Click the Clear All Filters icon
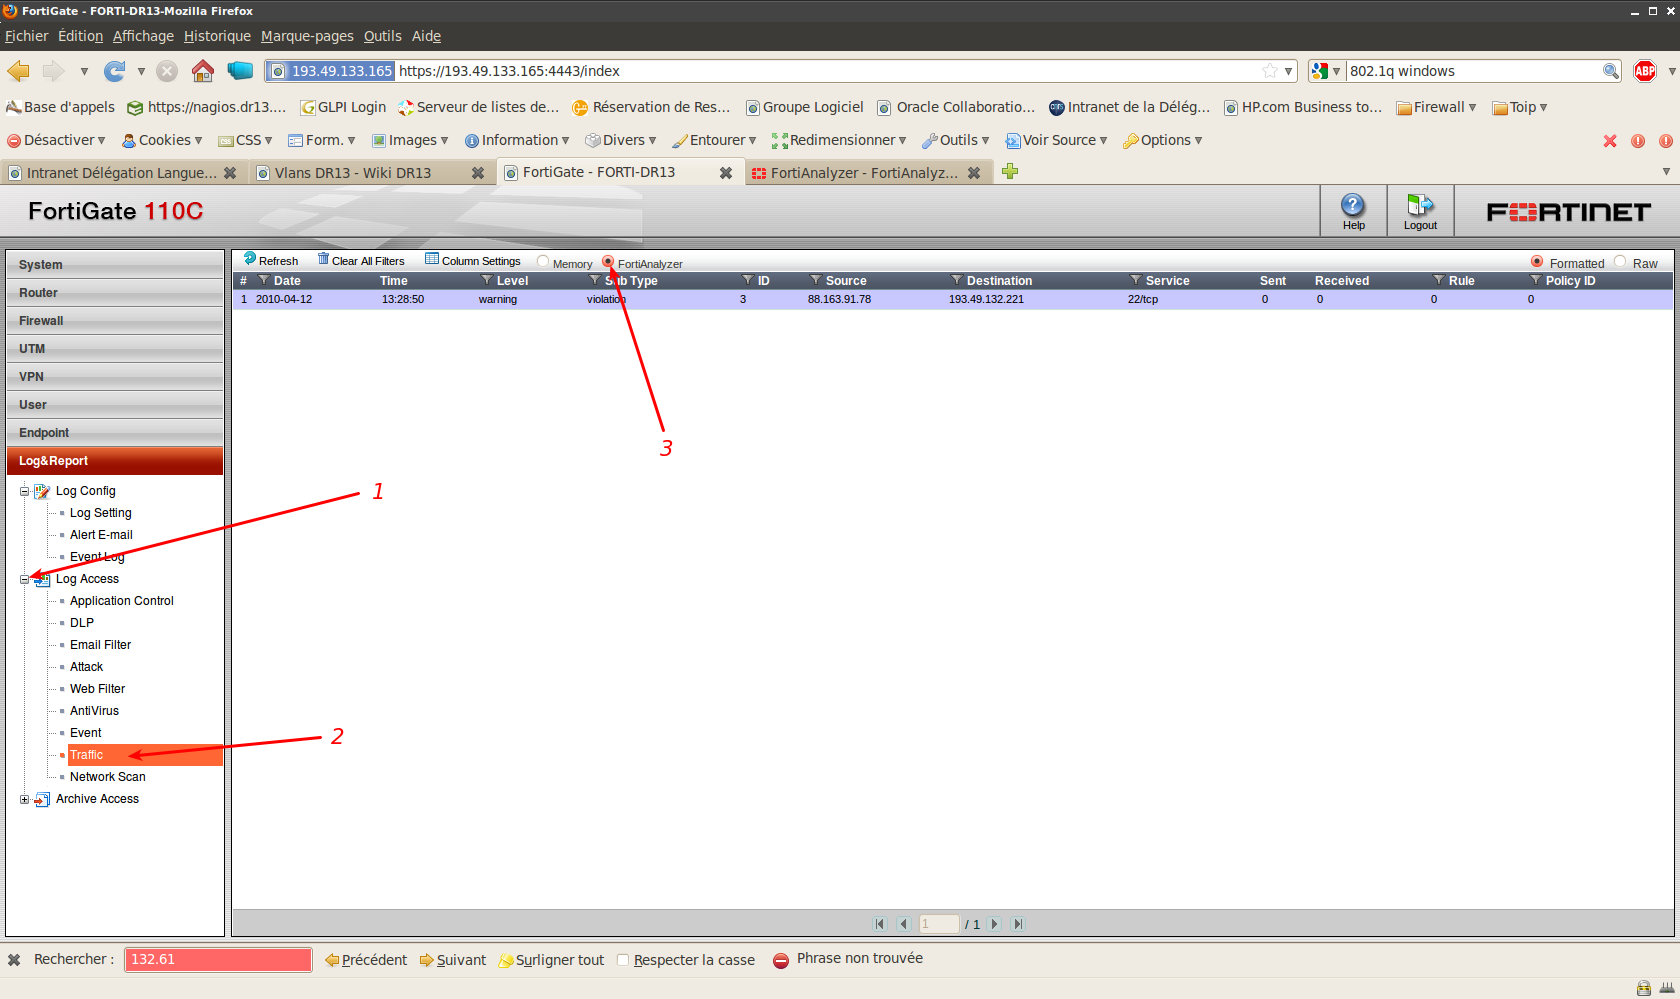1680x999 pixels. coord(323,260)
